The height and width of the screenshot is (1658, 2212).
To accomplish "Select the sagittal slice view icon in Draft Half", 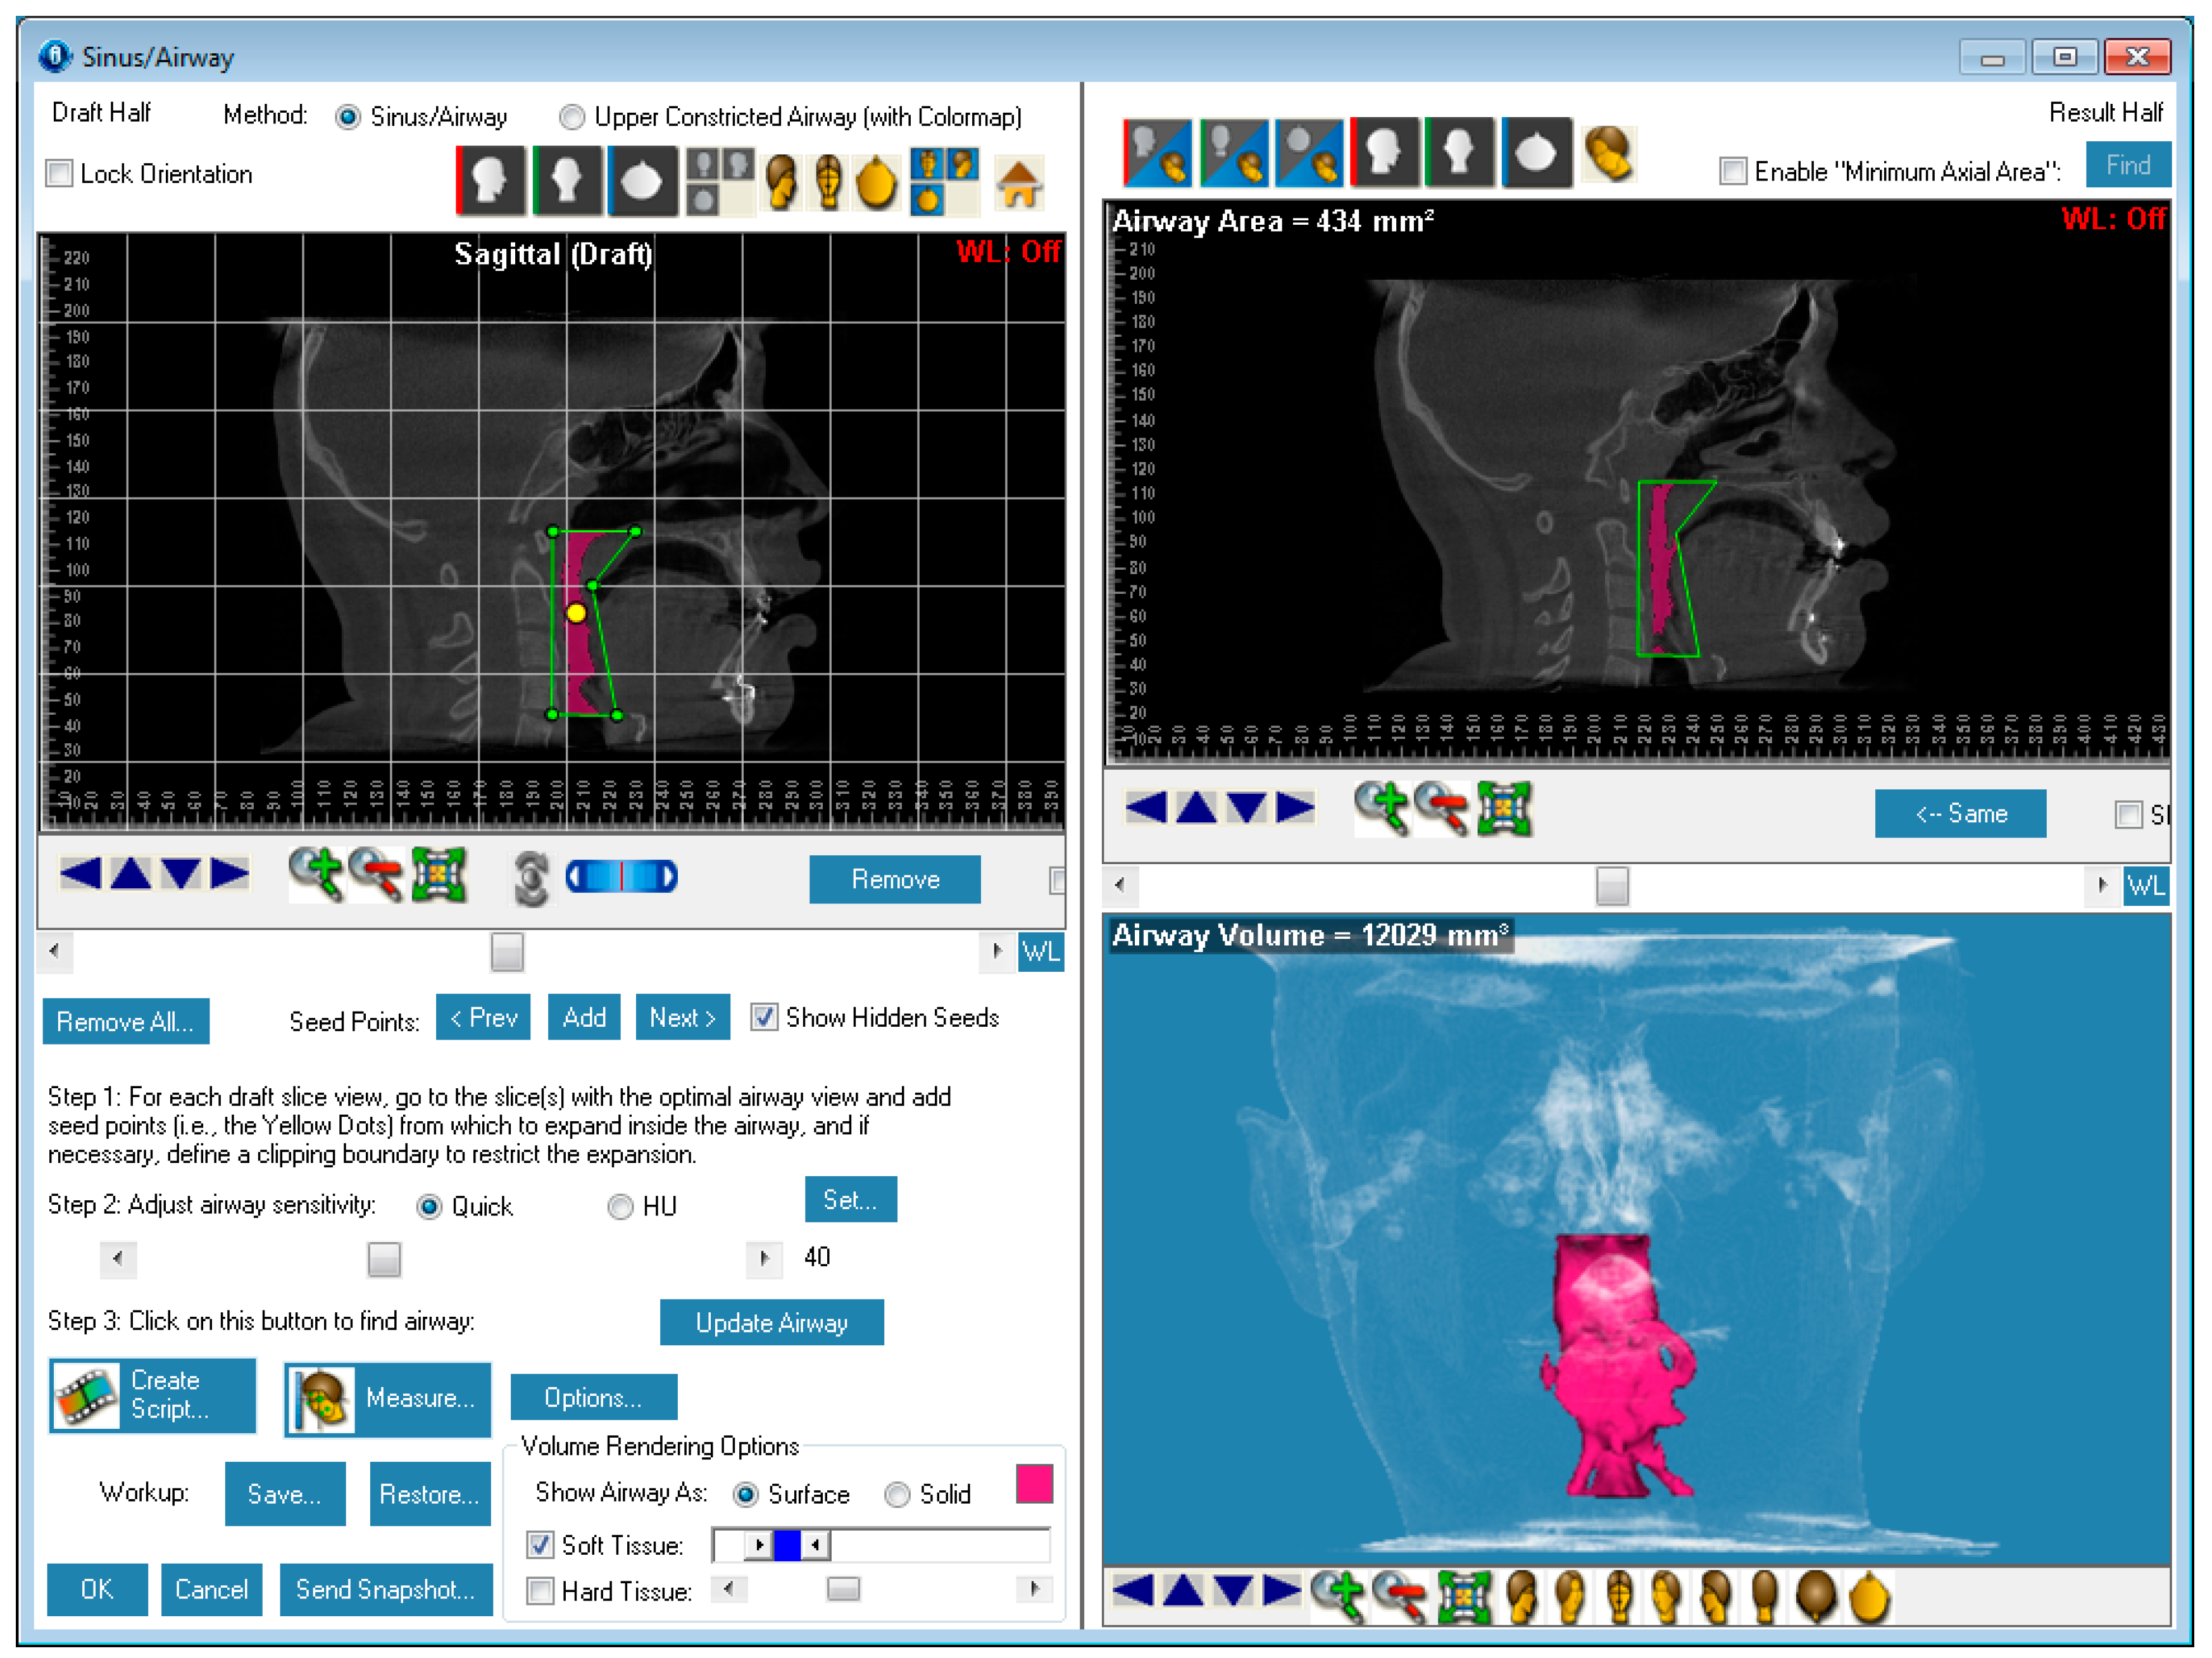I will click(x=490, y=181).
